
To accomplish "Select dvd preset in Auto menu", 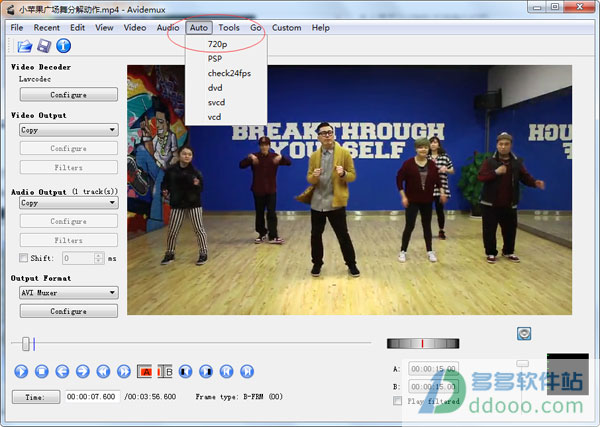I will tap(226, 88).
